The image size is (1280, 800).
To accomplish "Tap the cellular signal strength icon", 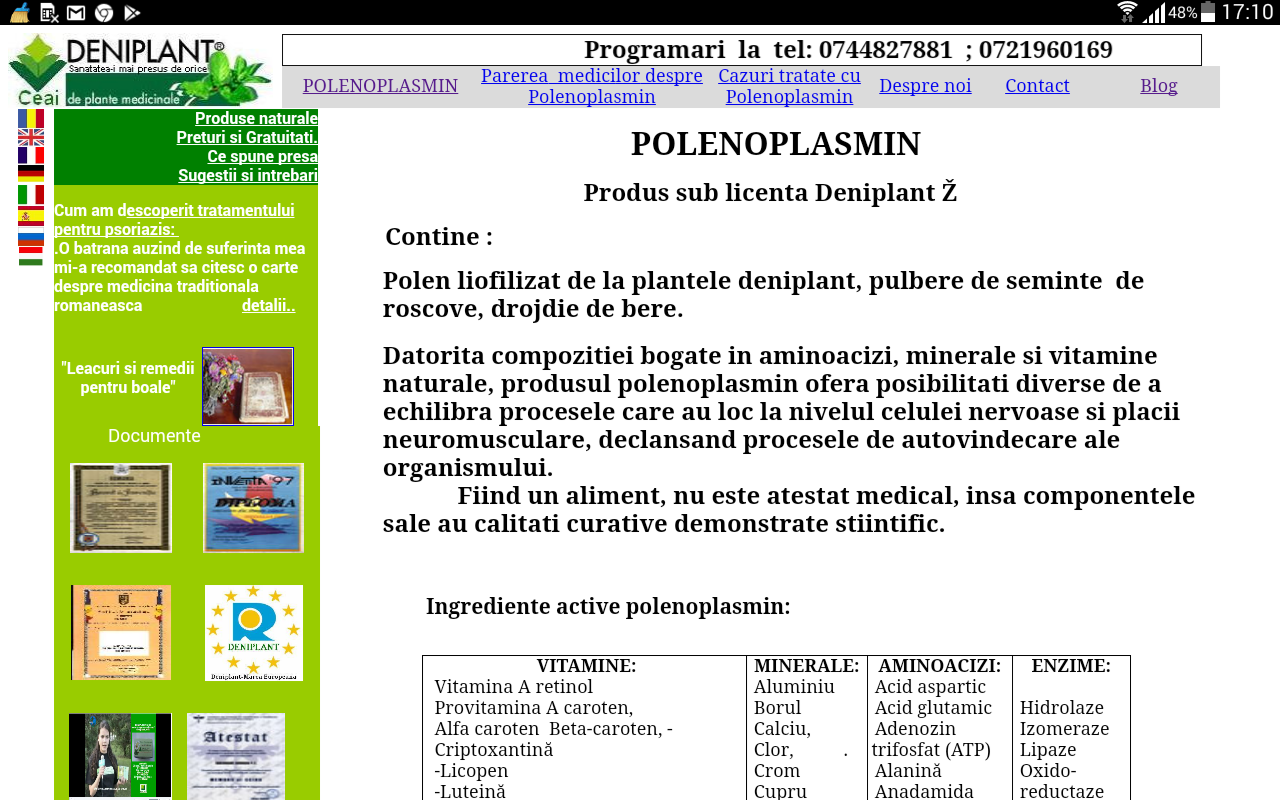I will (1154, 12).
